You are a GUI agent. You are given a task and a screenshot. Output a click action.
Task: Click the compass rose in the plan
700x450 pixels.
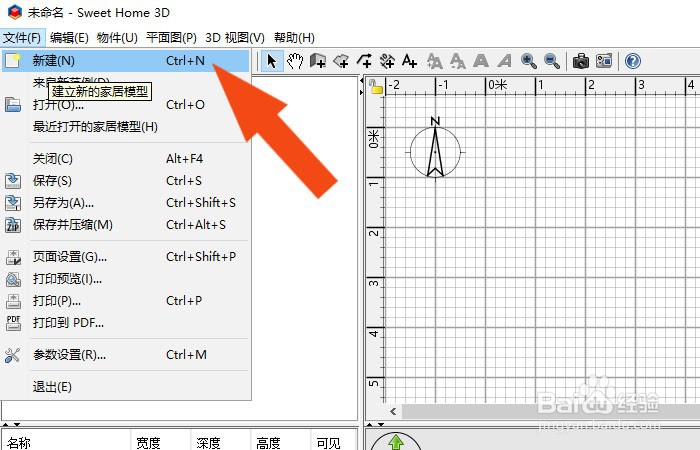point(435,150)
